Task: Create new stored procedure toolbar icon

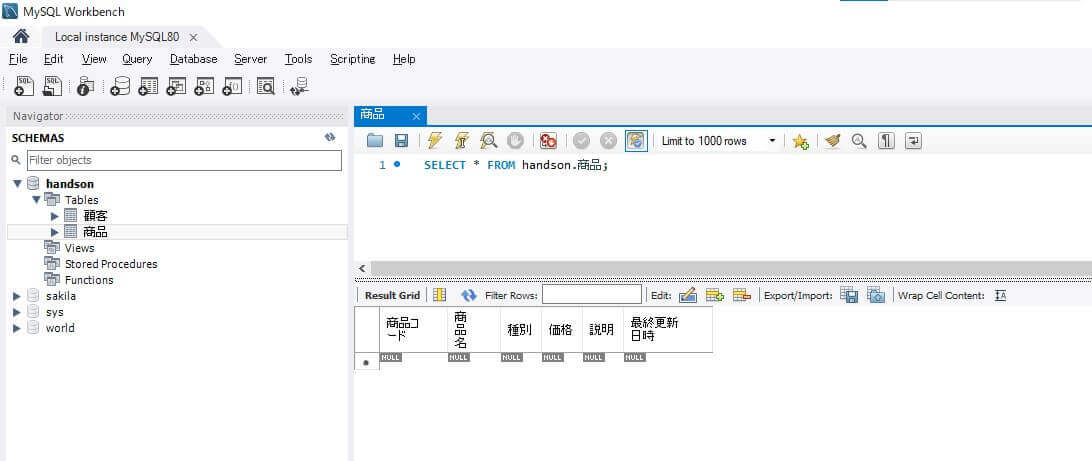Action: (x=204, y=86)
